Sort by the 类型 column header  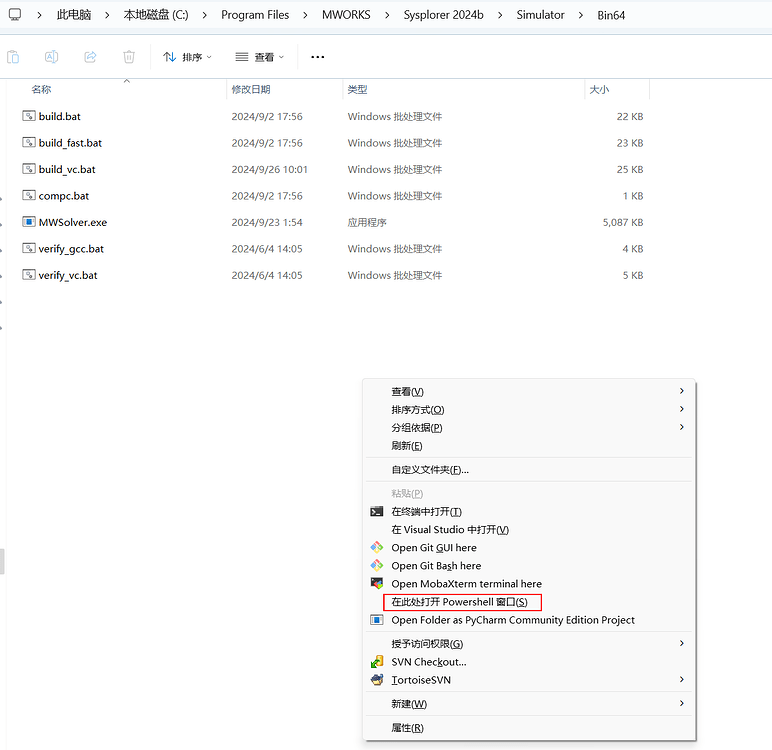[357, 90]
